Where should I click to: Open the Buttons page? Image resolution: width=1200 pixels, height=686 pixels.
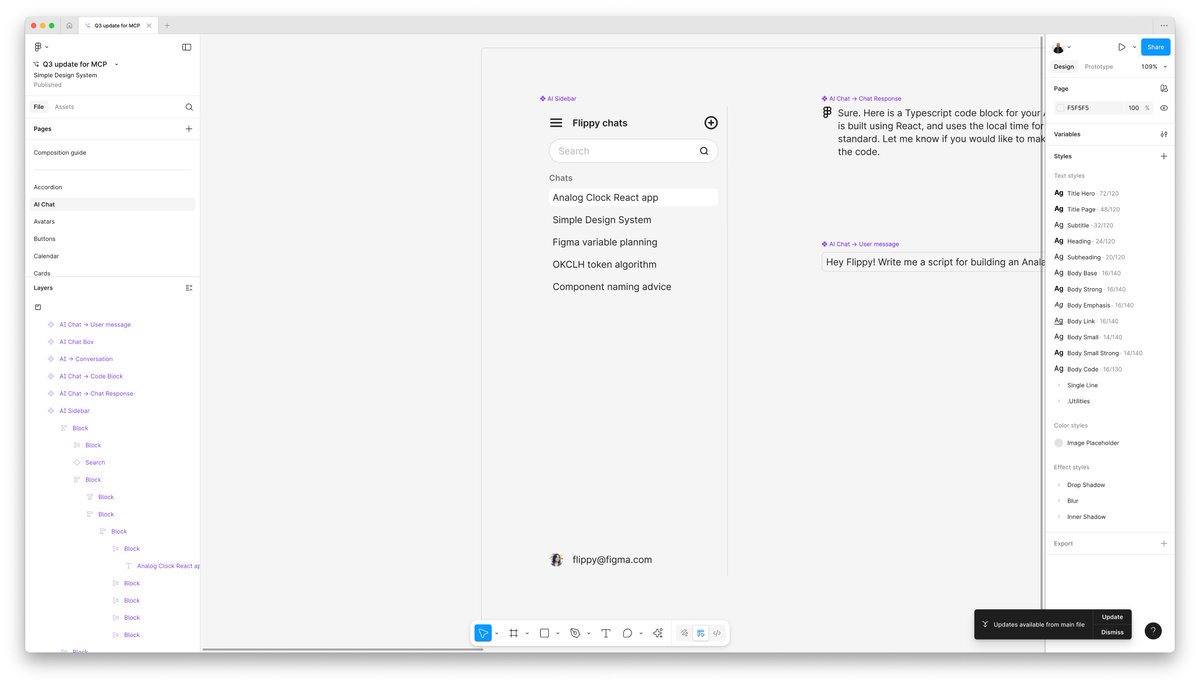45,239
